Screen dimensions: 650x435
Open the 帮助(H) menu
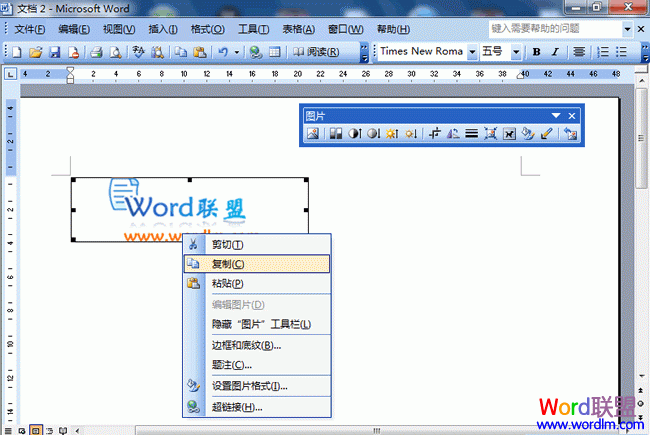click(393, 29)
